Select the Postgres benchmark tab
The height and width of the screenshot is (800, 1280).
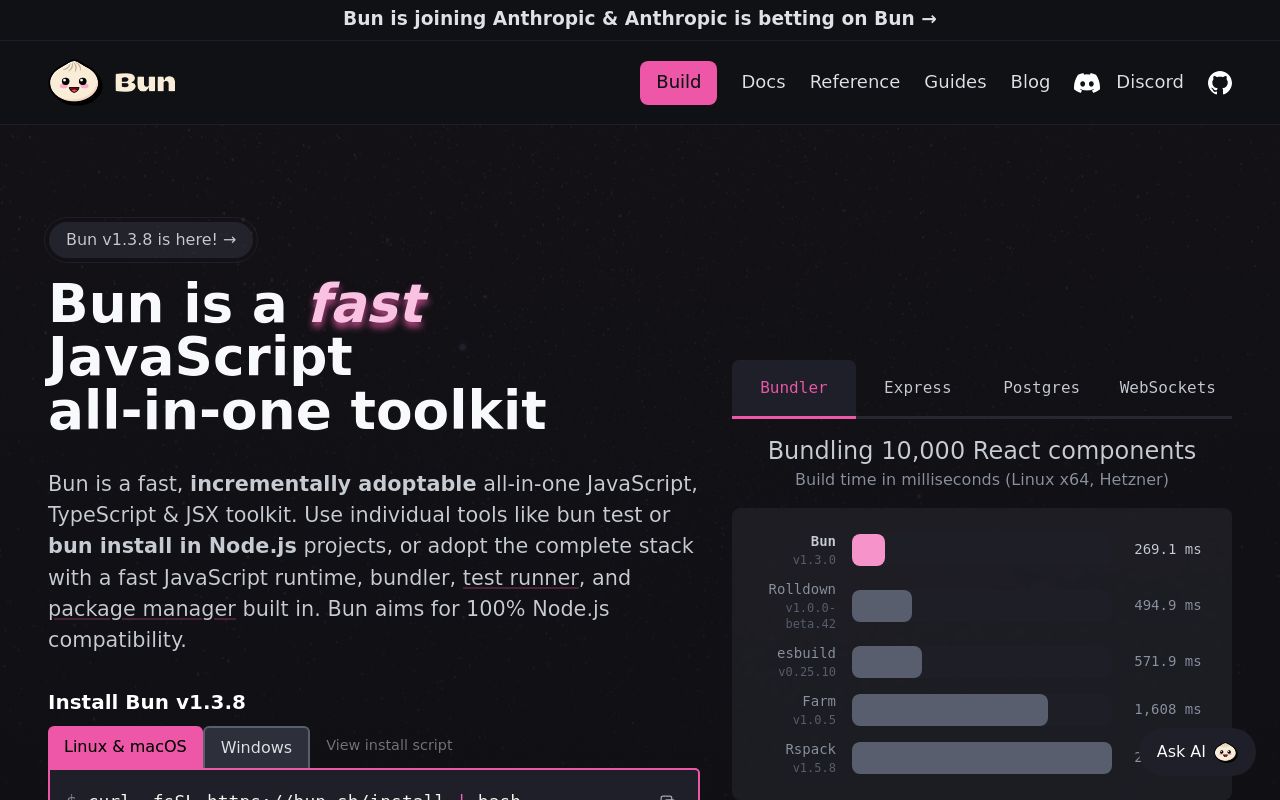pyautogui.click(x=1041, y=388)
